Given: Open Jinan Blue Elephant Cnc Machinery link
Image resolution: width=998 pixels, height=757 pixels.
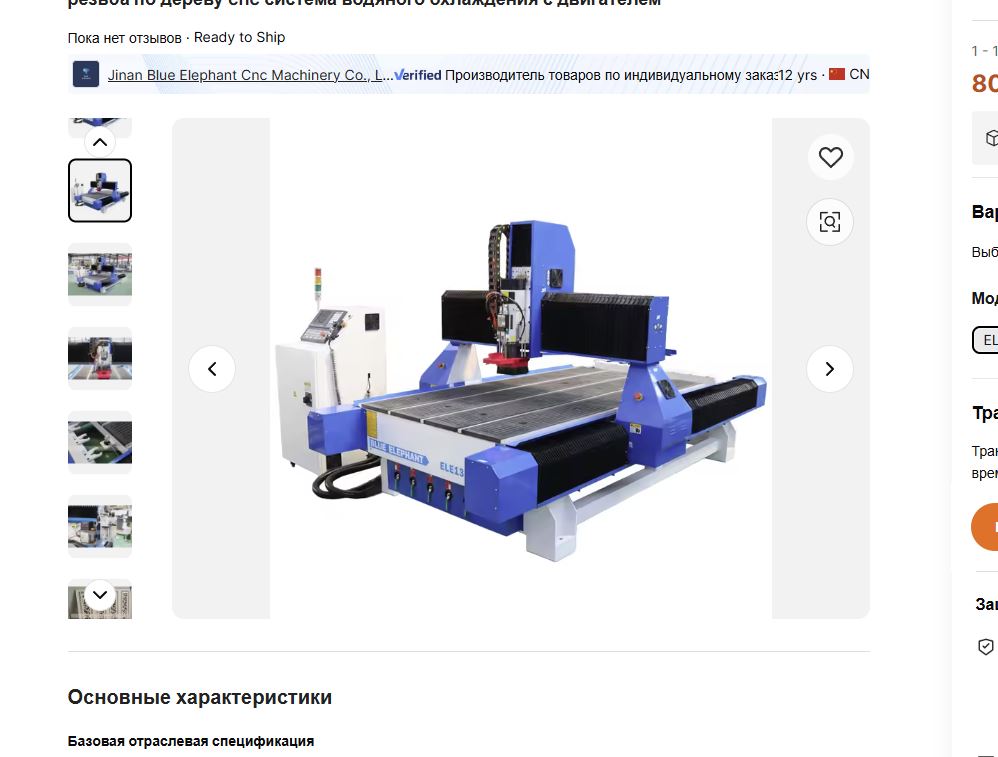Looking at the screenshot, I should click(245, 75).
